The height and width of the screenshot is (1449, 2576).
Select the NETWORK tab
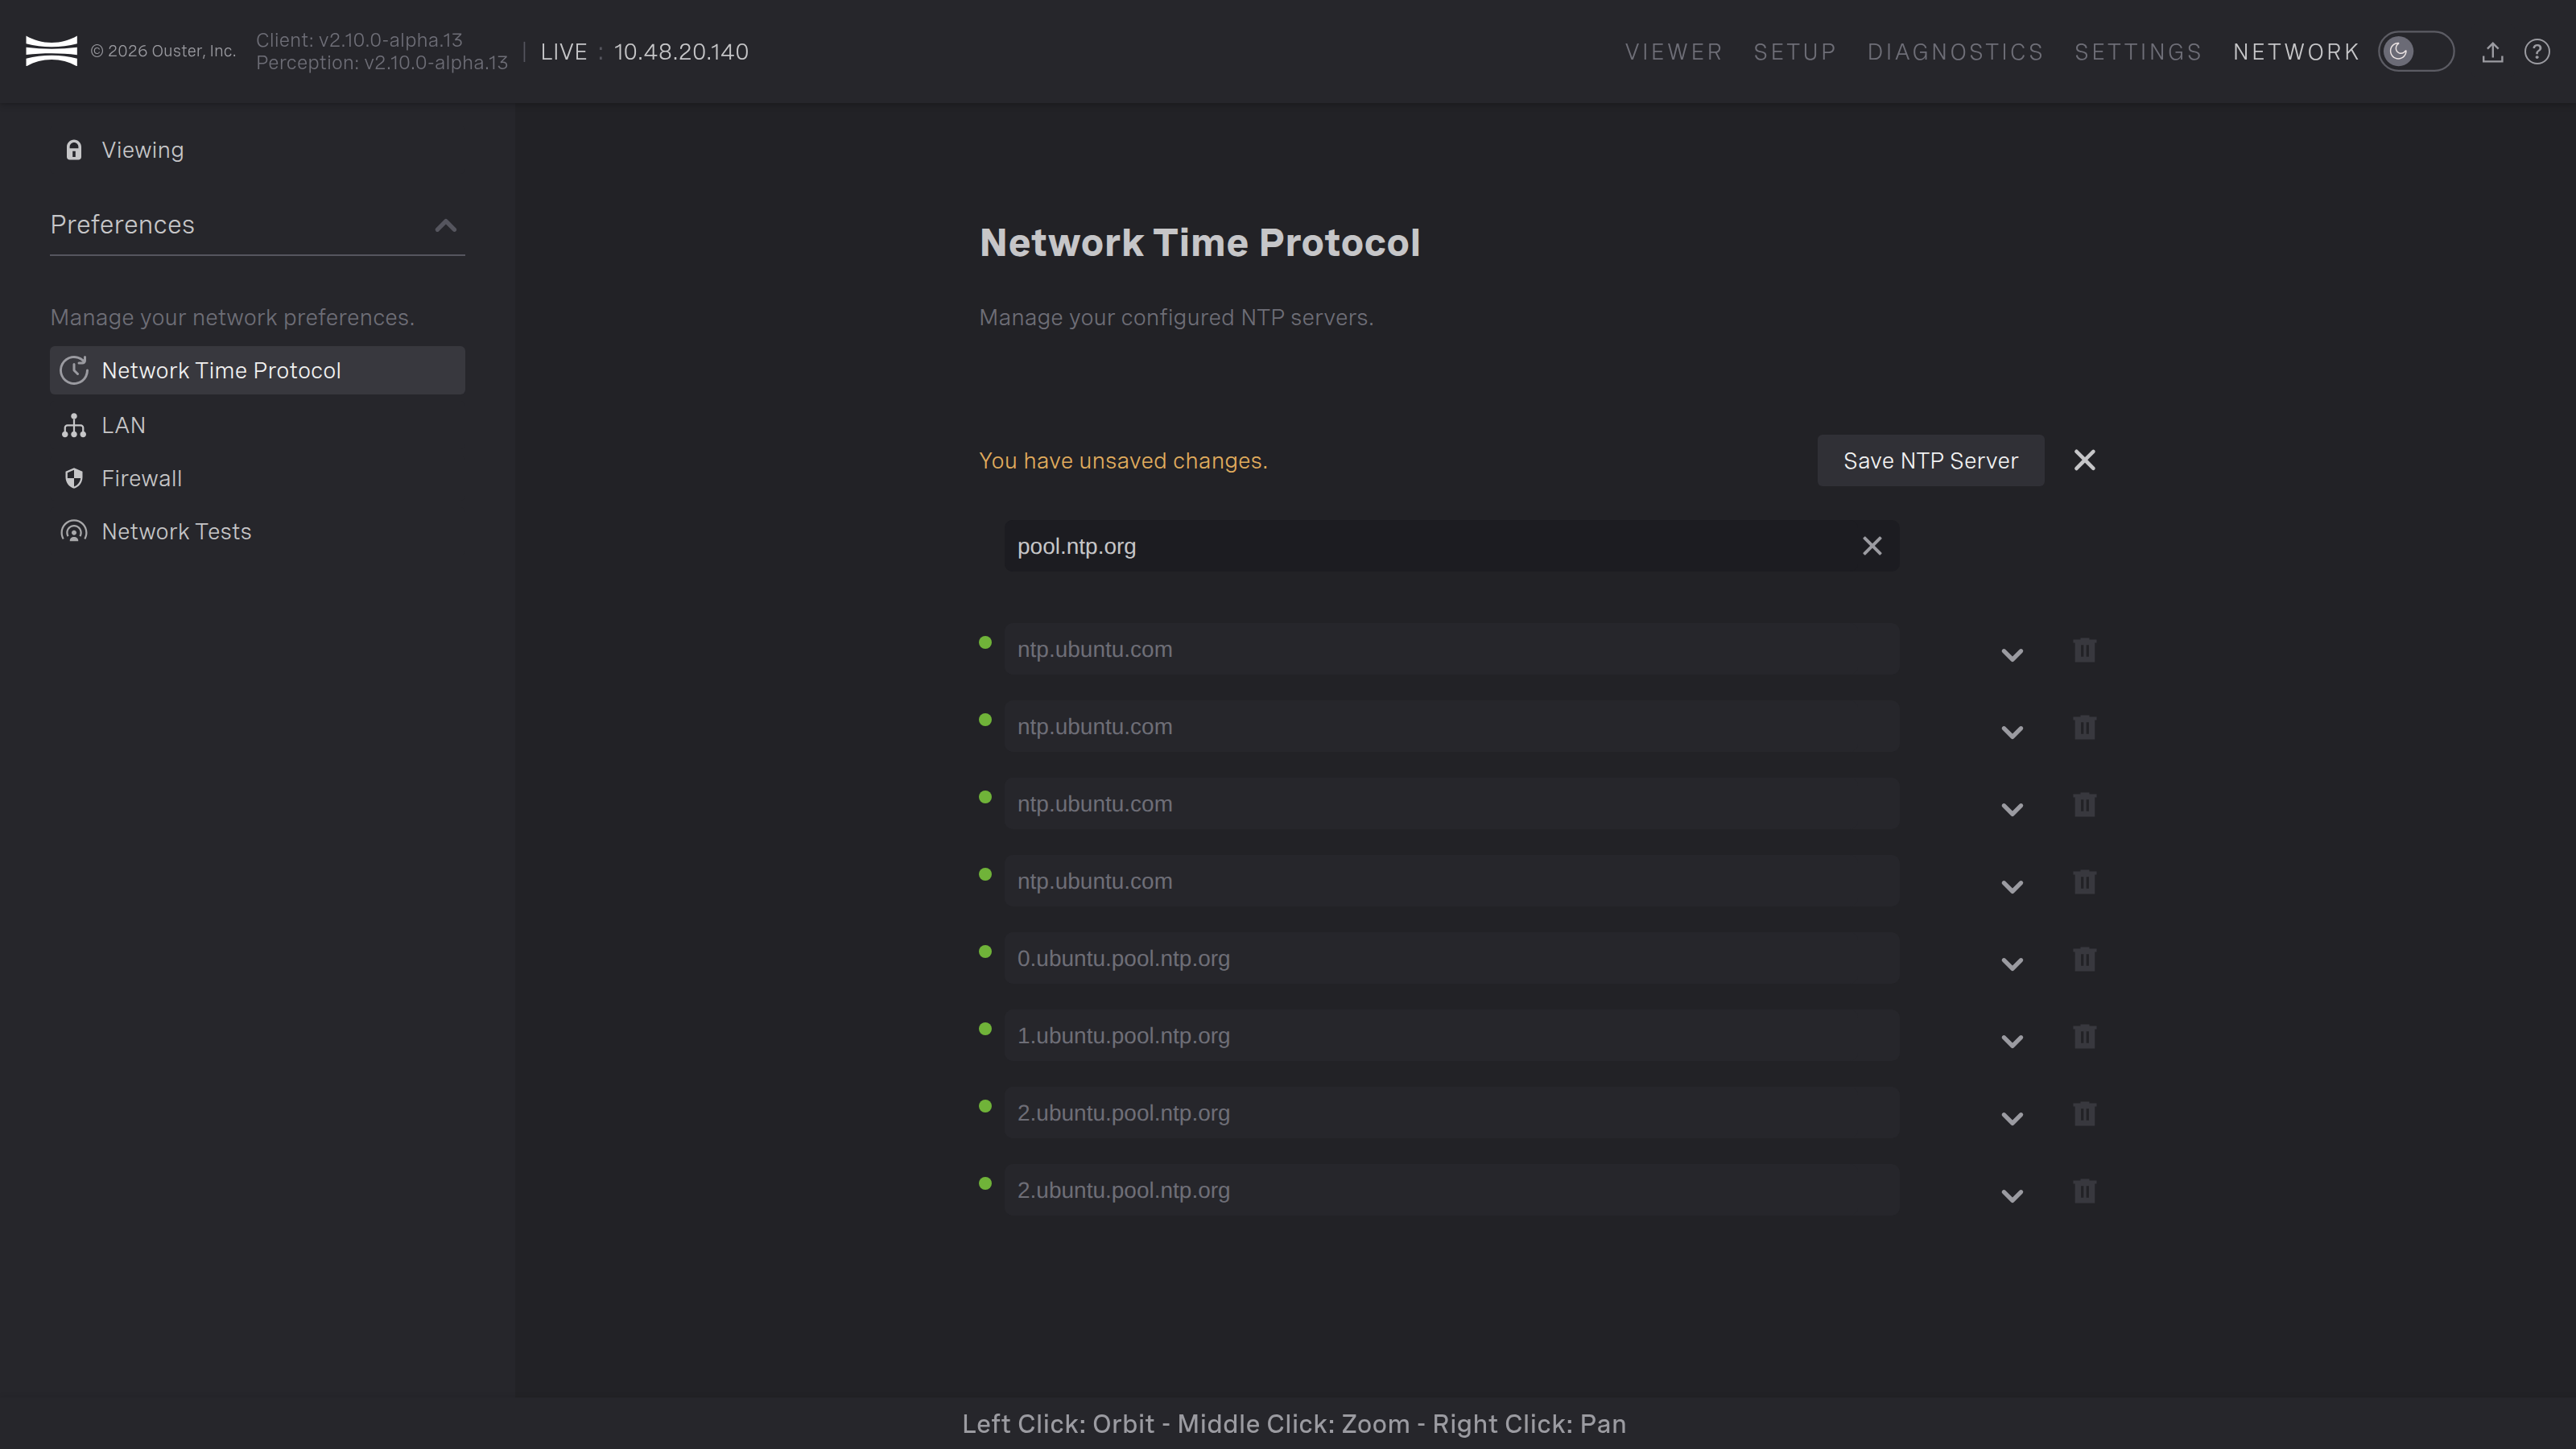coord(2296,52)
